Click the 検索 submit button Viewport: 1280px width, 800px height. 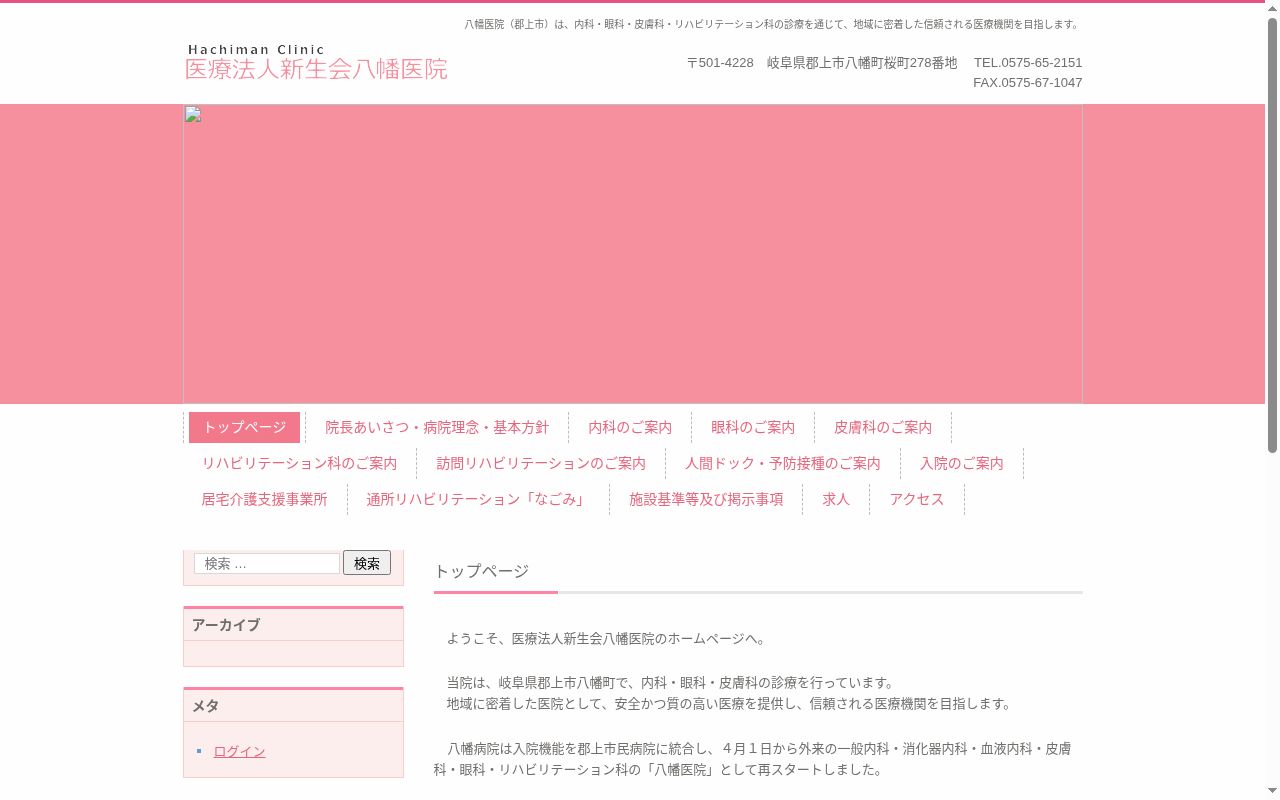[x=367, y=563]
